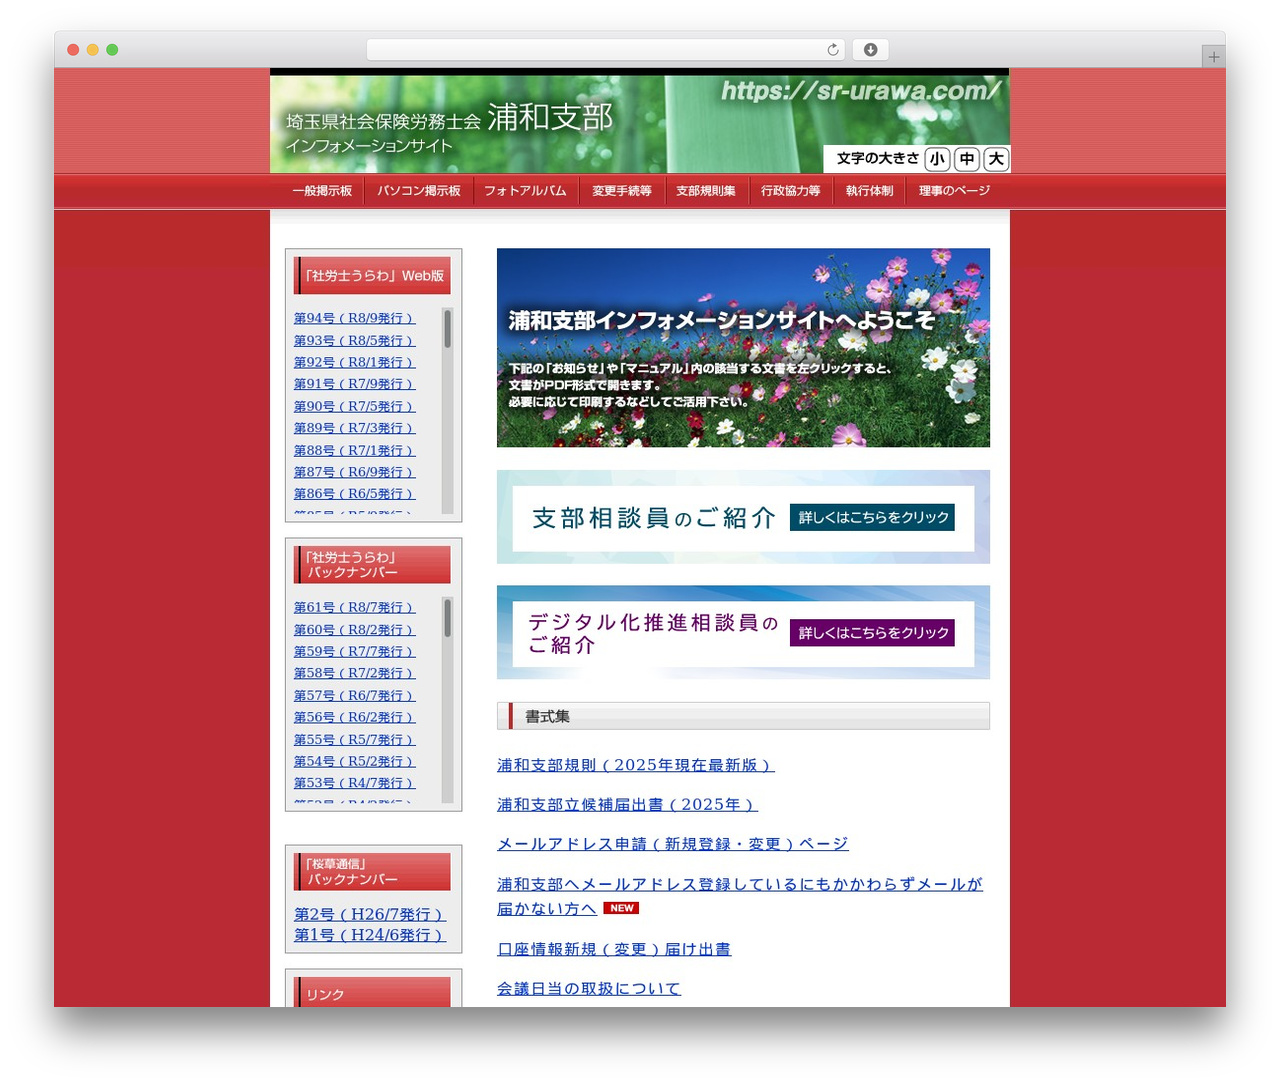Click the cosmos flower welcome banner image
Image resolution: width=1280 pixels, height=1084 pixels.
point(743,348)
